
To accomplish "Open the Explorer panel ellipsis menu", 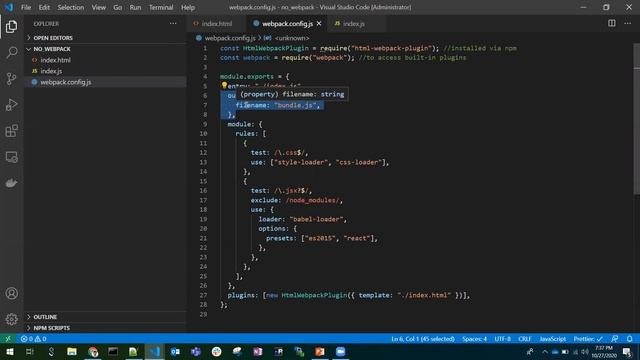I will tap(173, 24).
